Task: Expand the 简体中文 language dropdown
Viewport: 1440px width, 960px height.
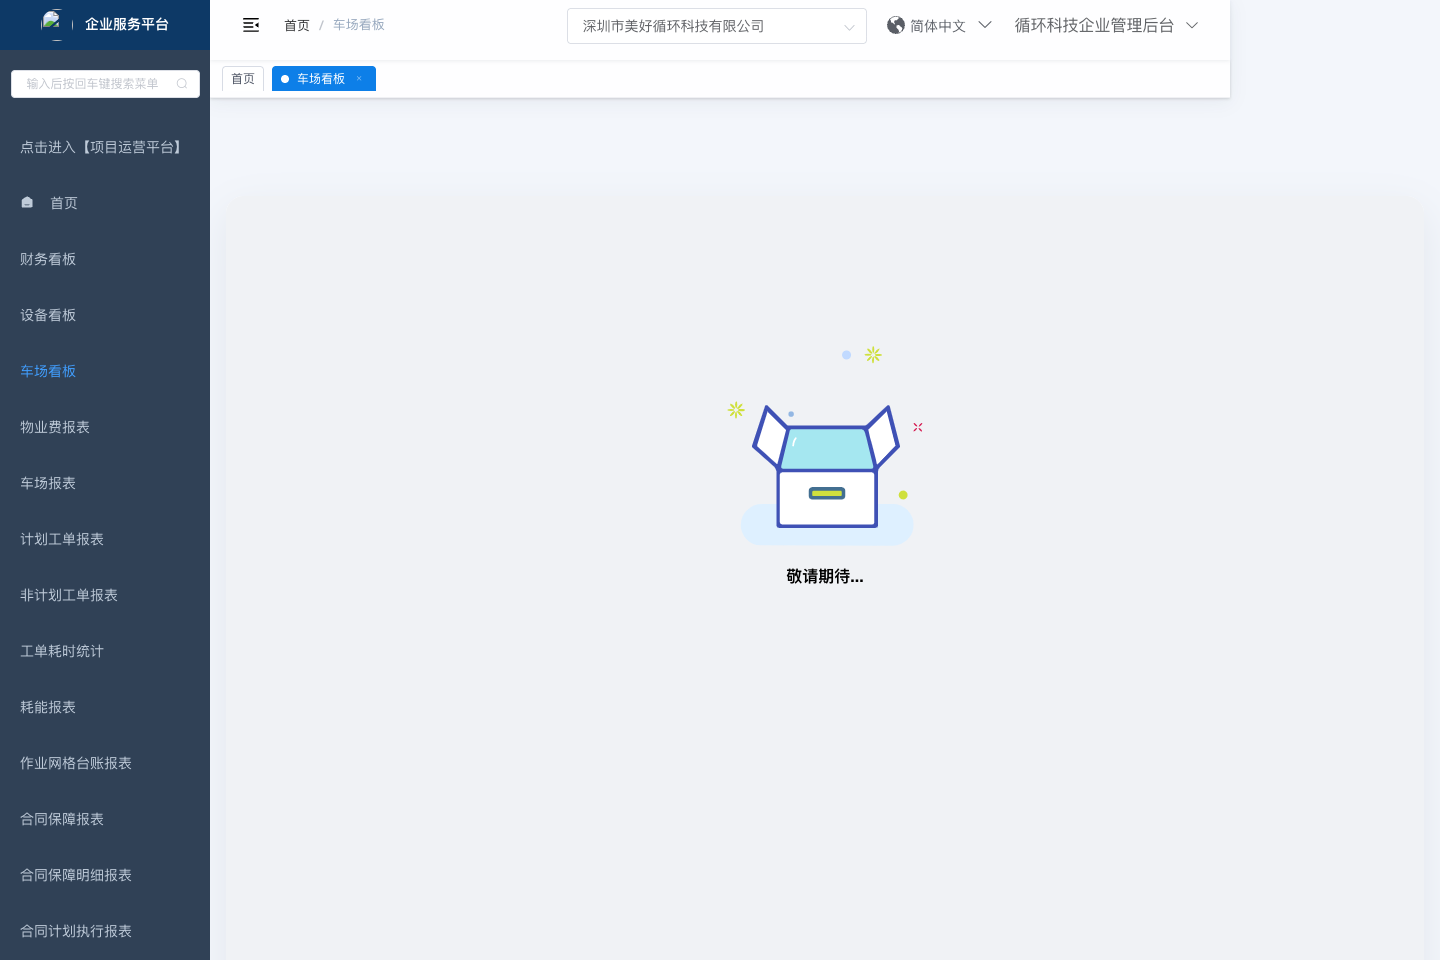Action: (984, 25)
